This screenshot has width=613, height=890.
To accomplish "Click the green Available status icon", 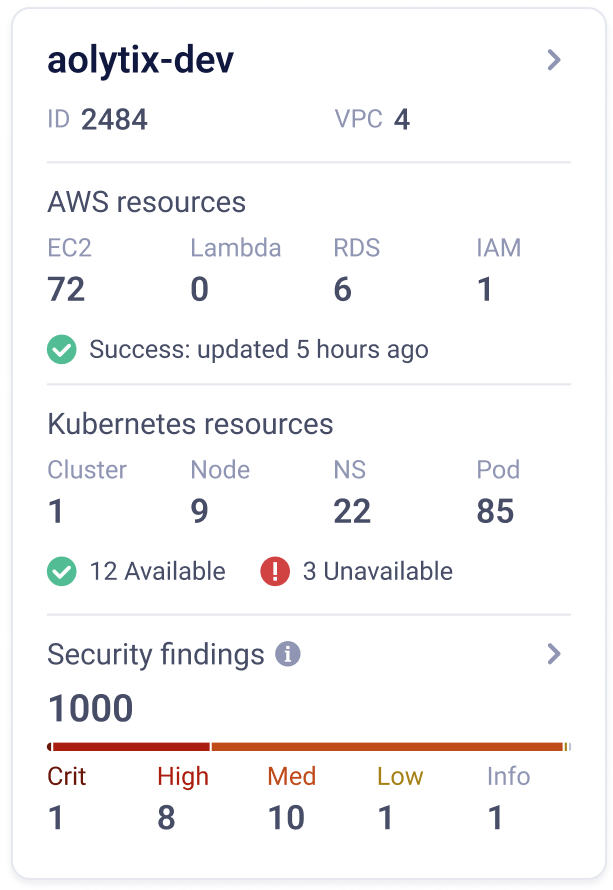I will click(x=62, y=572).
